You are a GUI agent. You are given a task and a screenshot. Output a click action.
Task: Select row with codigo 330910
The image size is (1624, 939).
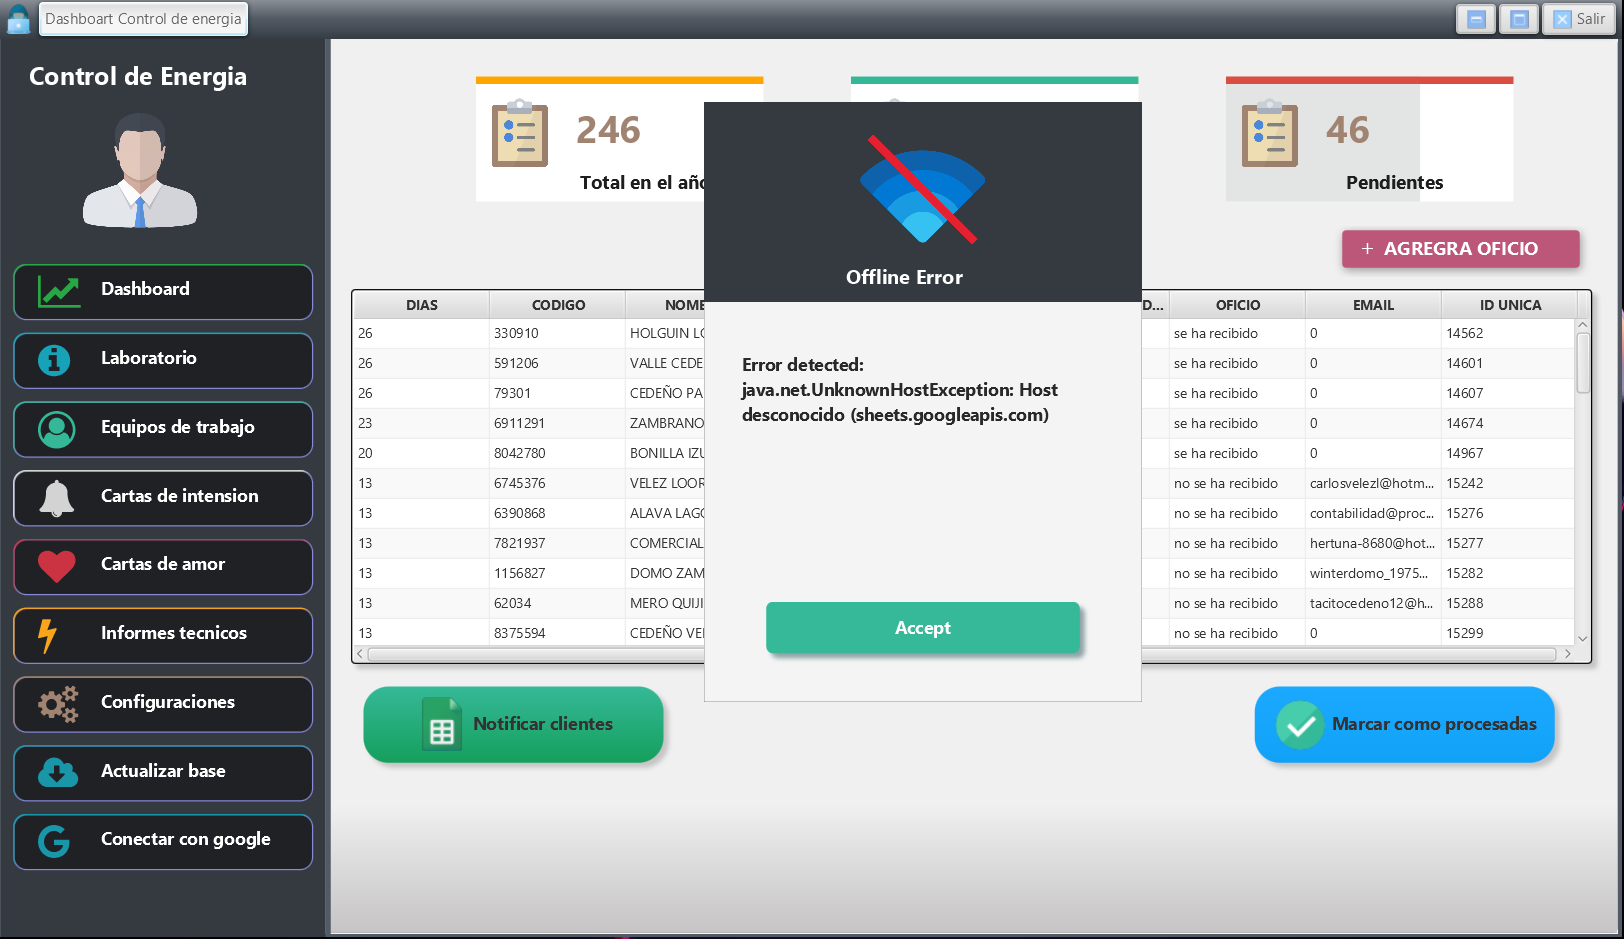click(x=965, y=334)
